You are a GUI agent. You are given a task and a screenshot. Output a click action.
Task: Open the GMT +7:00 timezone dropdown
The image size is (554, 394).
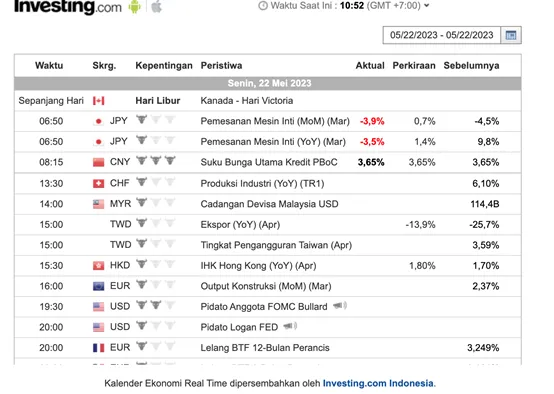(x=398, y=6)
